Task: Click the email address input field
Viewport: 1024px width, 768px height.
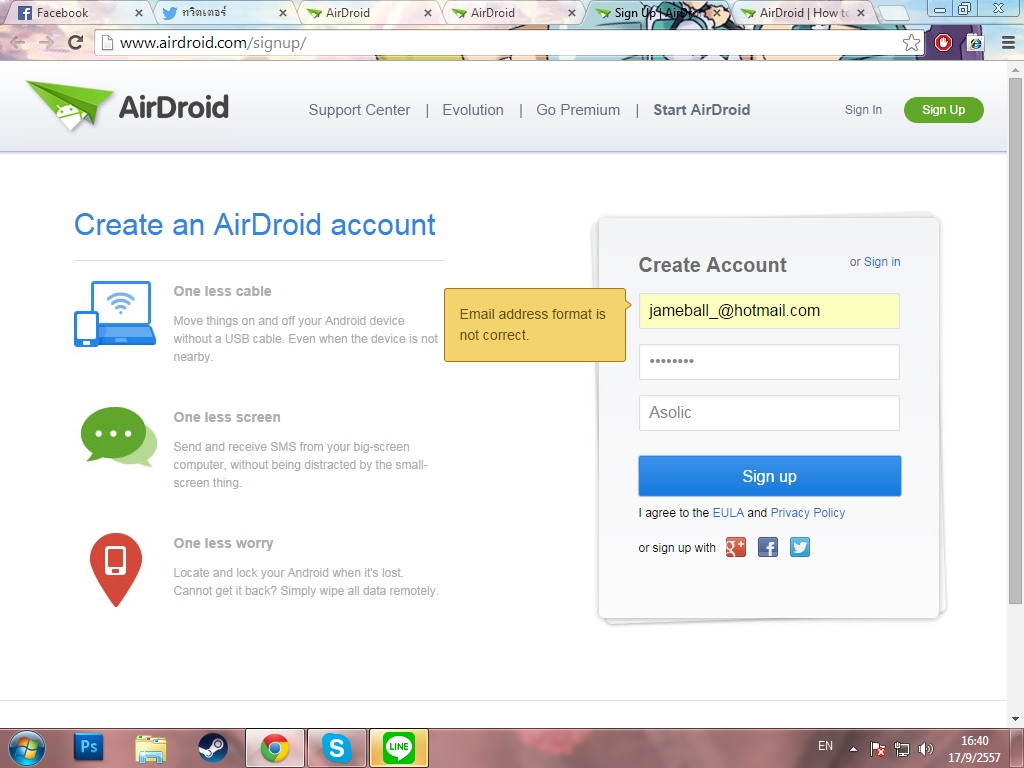Action: [x=769, y=311]
